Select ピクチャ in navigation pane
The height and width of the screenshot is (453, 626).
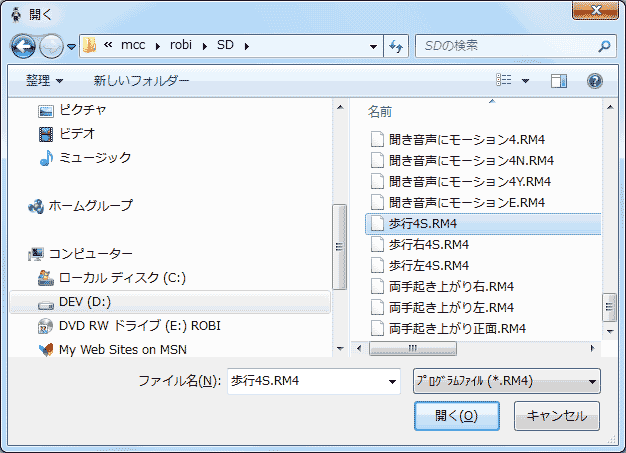pos(82,110)
